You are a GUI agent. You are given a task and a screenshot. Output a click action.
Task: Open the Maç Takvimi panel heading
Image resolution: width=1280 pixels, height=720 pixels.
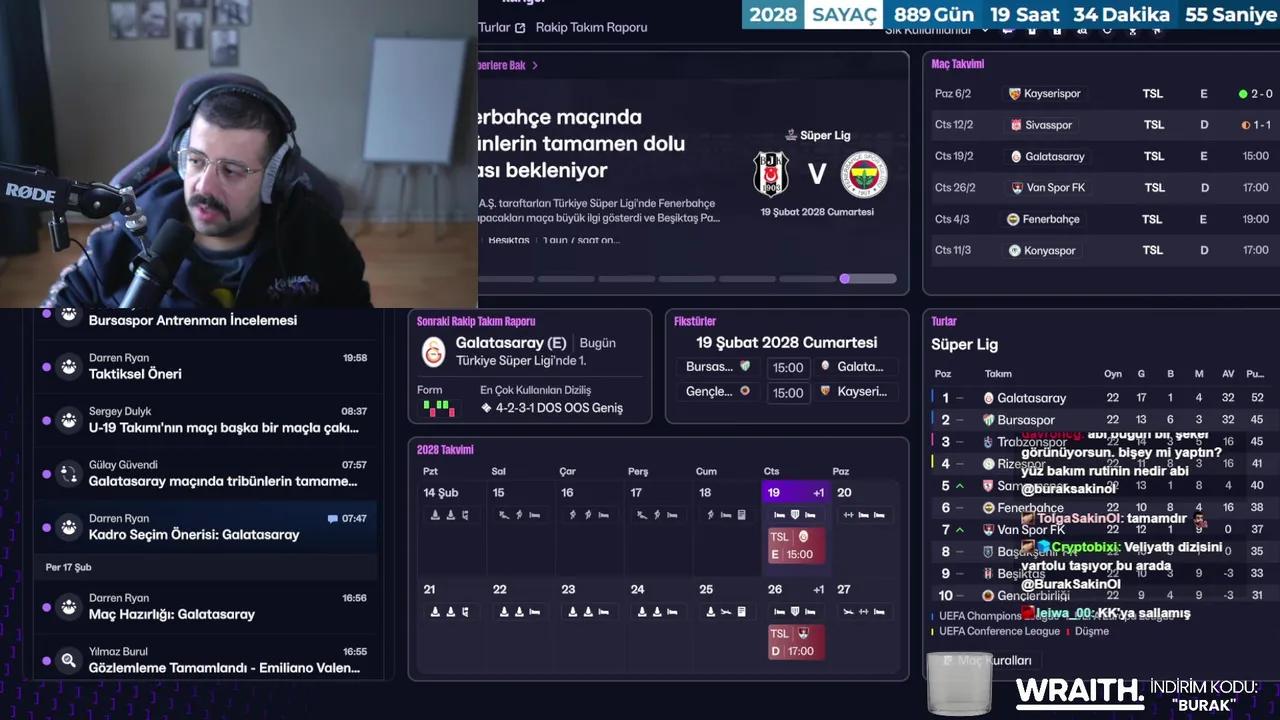(958, 64)
